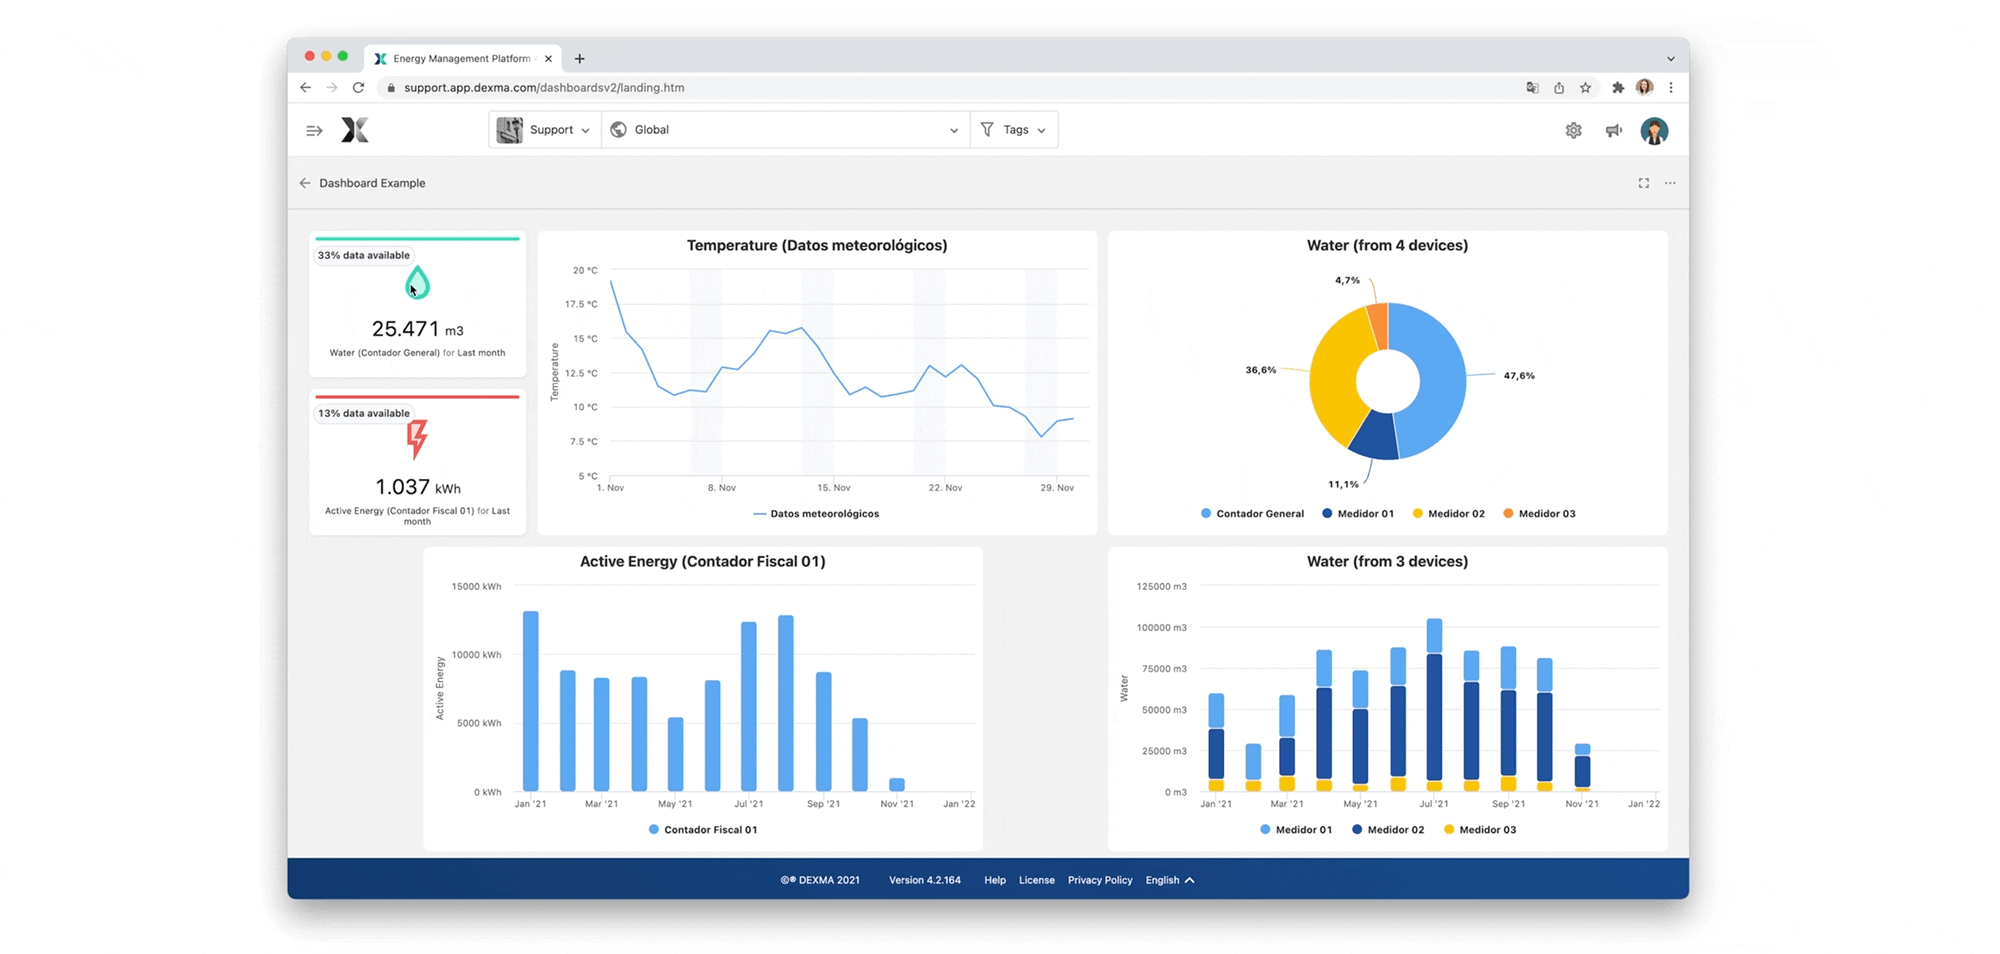Enter dashboard fullscreen mode
This screenshot has width=2000, height=954.
click(x=1643, y=183)
